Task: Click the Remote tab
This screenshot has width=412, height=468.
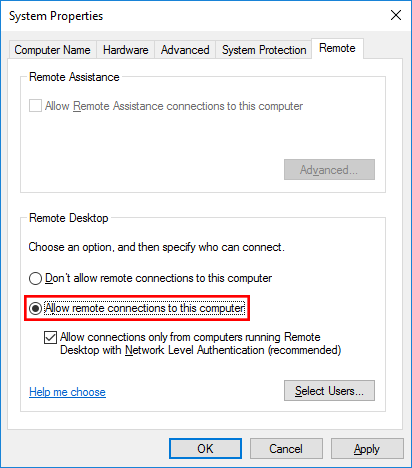Action: (x=337, y=48)
